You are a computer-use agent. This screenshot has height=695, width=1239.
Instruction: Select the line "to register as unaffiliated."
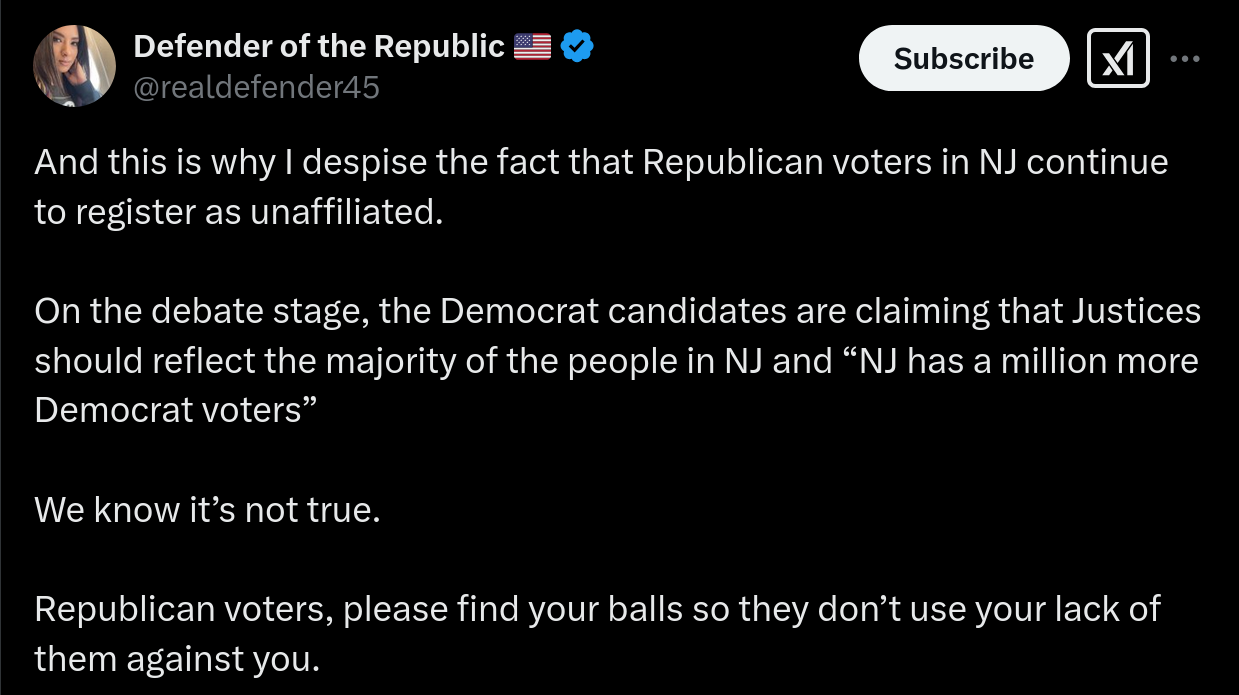[238, 213]
